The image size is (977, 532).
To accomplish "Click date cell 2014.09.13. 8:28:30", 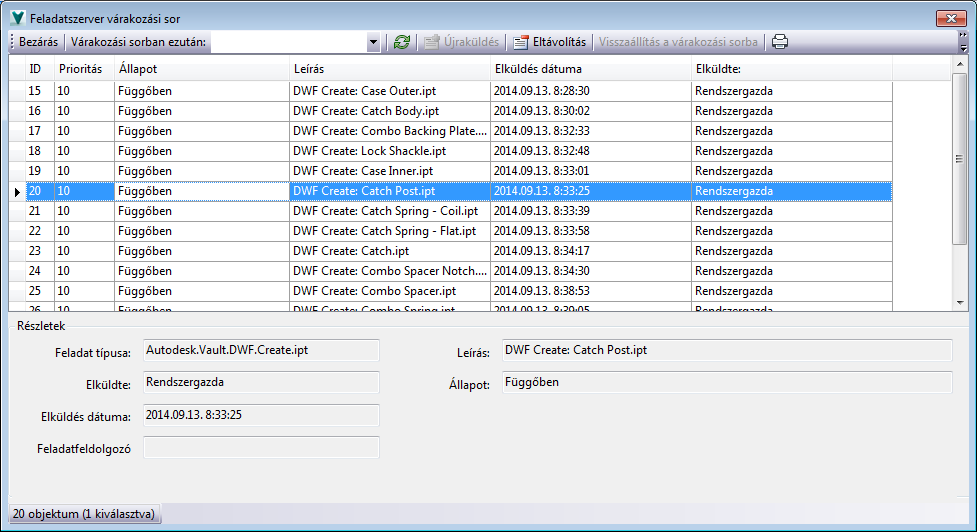I will coord(591,91).
